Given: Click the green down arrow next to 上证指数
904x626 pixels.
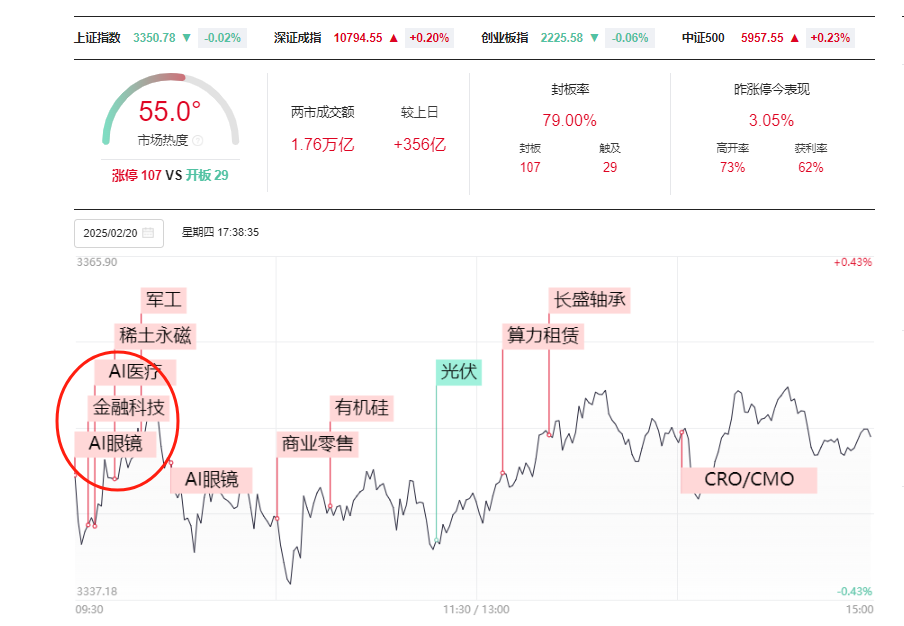Looking at the screenshot, I should point(187,38).
